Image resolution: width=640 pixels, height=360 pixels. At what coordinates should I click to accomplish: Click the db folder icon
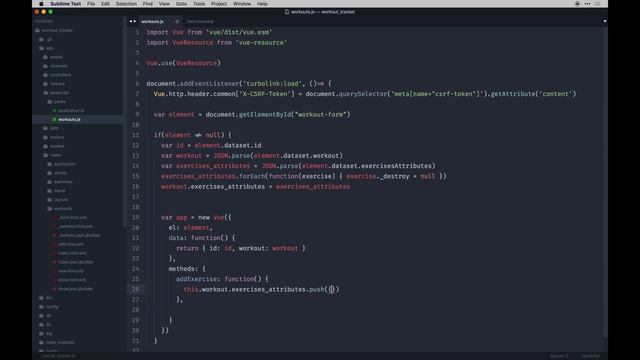pos(41,316)
